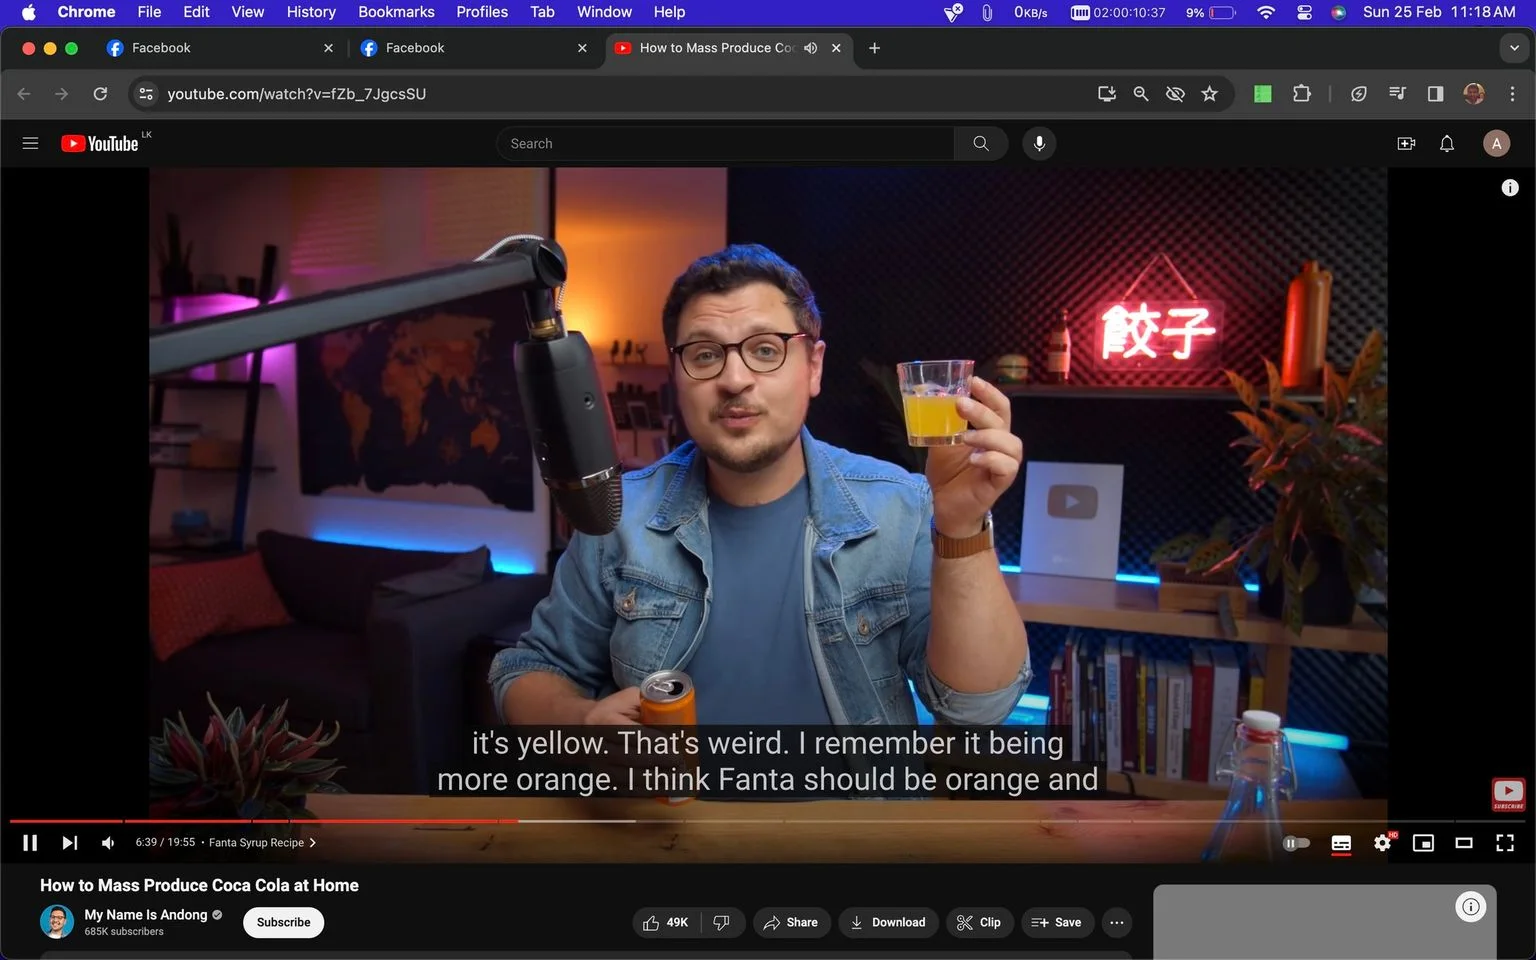Toggle subtitles/closed captions
The width and height of the screenshot is (1536, 960).
coord(1341,843)
